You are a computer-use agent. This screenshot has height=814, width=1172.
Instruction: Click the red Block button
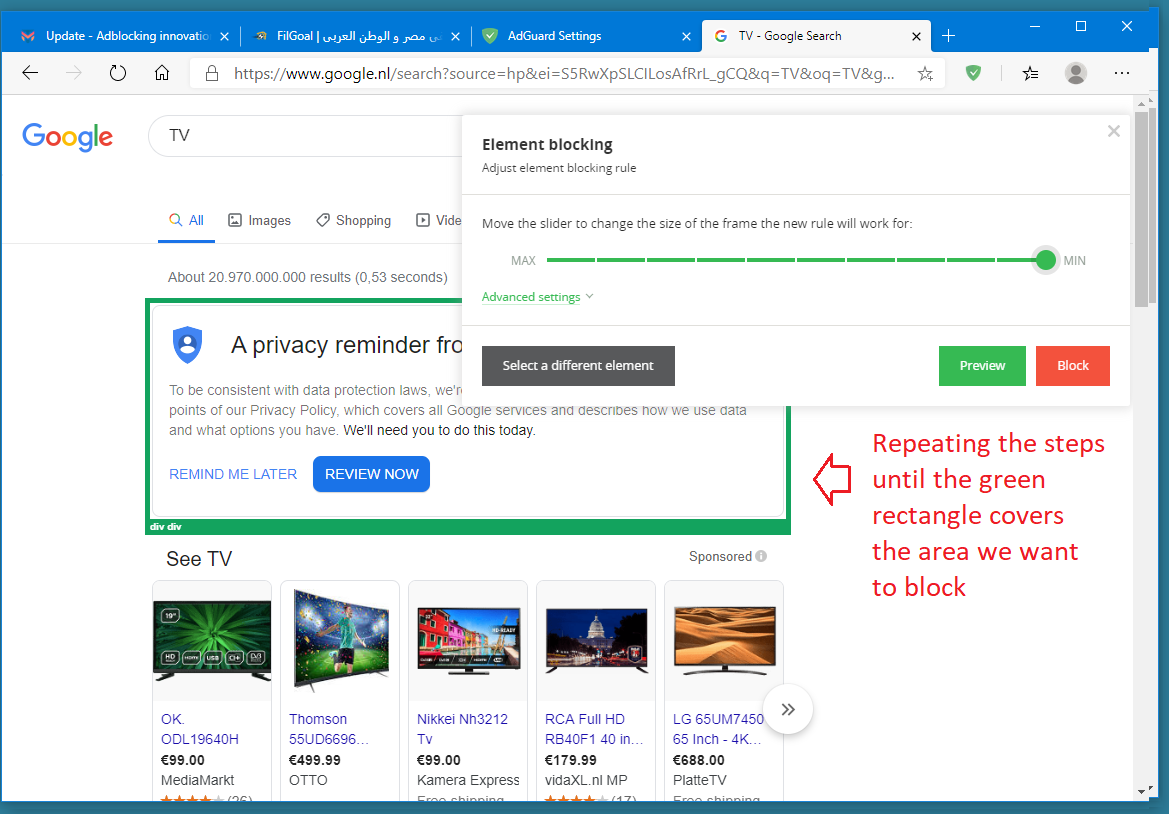click(1073, 366)
